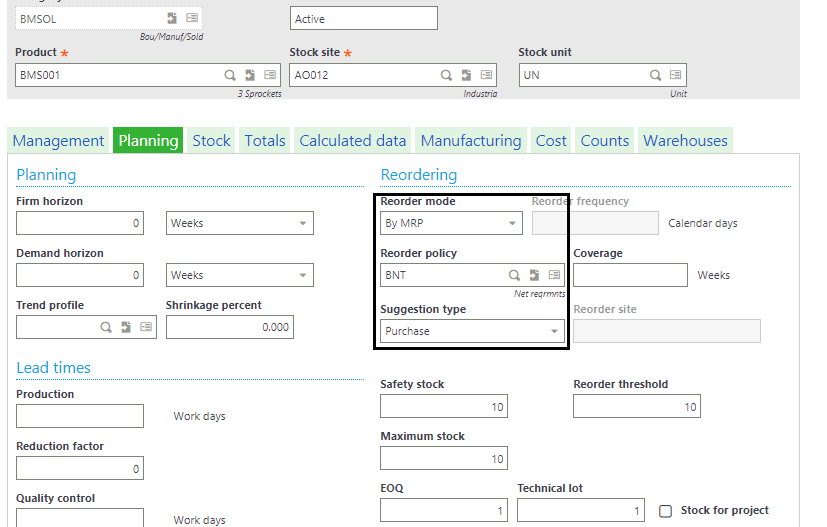This screenshot has width=827, height=527.
Task: Click into the Safety stock input field
Action: point(444,406)
